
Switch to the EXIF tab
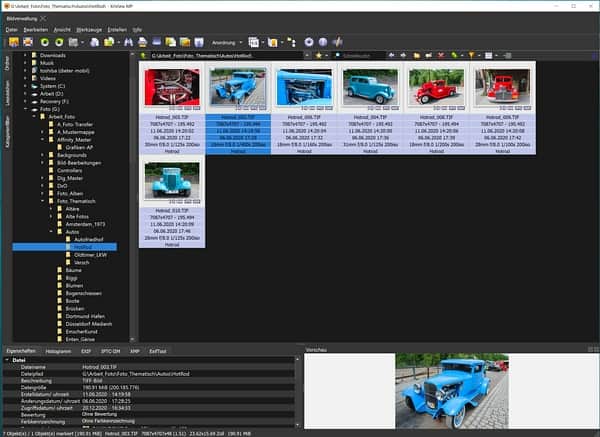click(x=86, y=351)
